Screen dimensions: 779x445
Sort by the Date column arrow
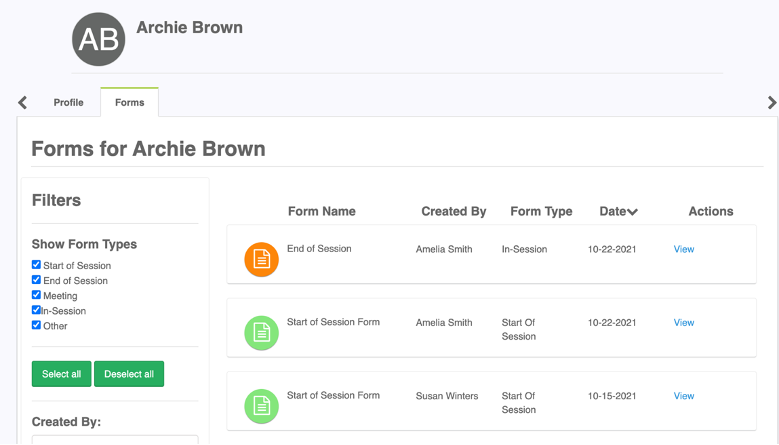click(x=632, y=212)
